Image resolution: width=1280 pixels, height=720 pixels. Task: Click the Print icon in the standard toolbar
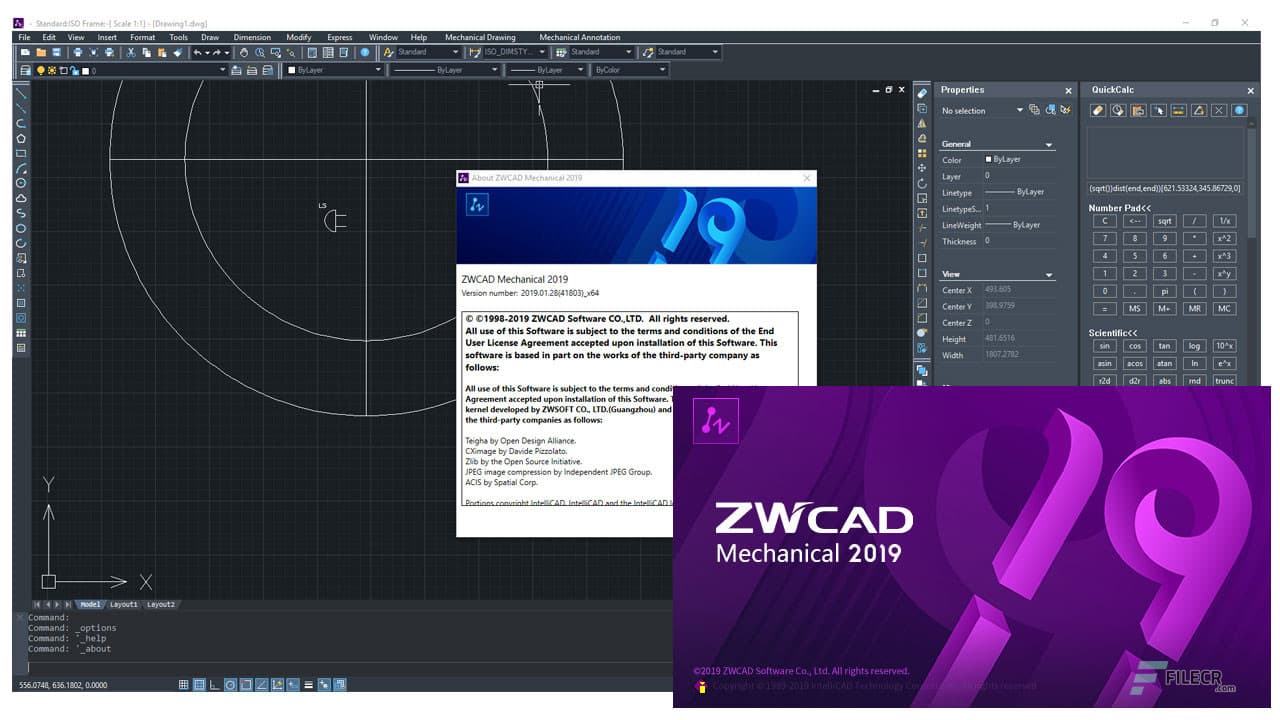(77, 52)
